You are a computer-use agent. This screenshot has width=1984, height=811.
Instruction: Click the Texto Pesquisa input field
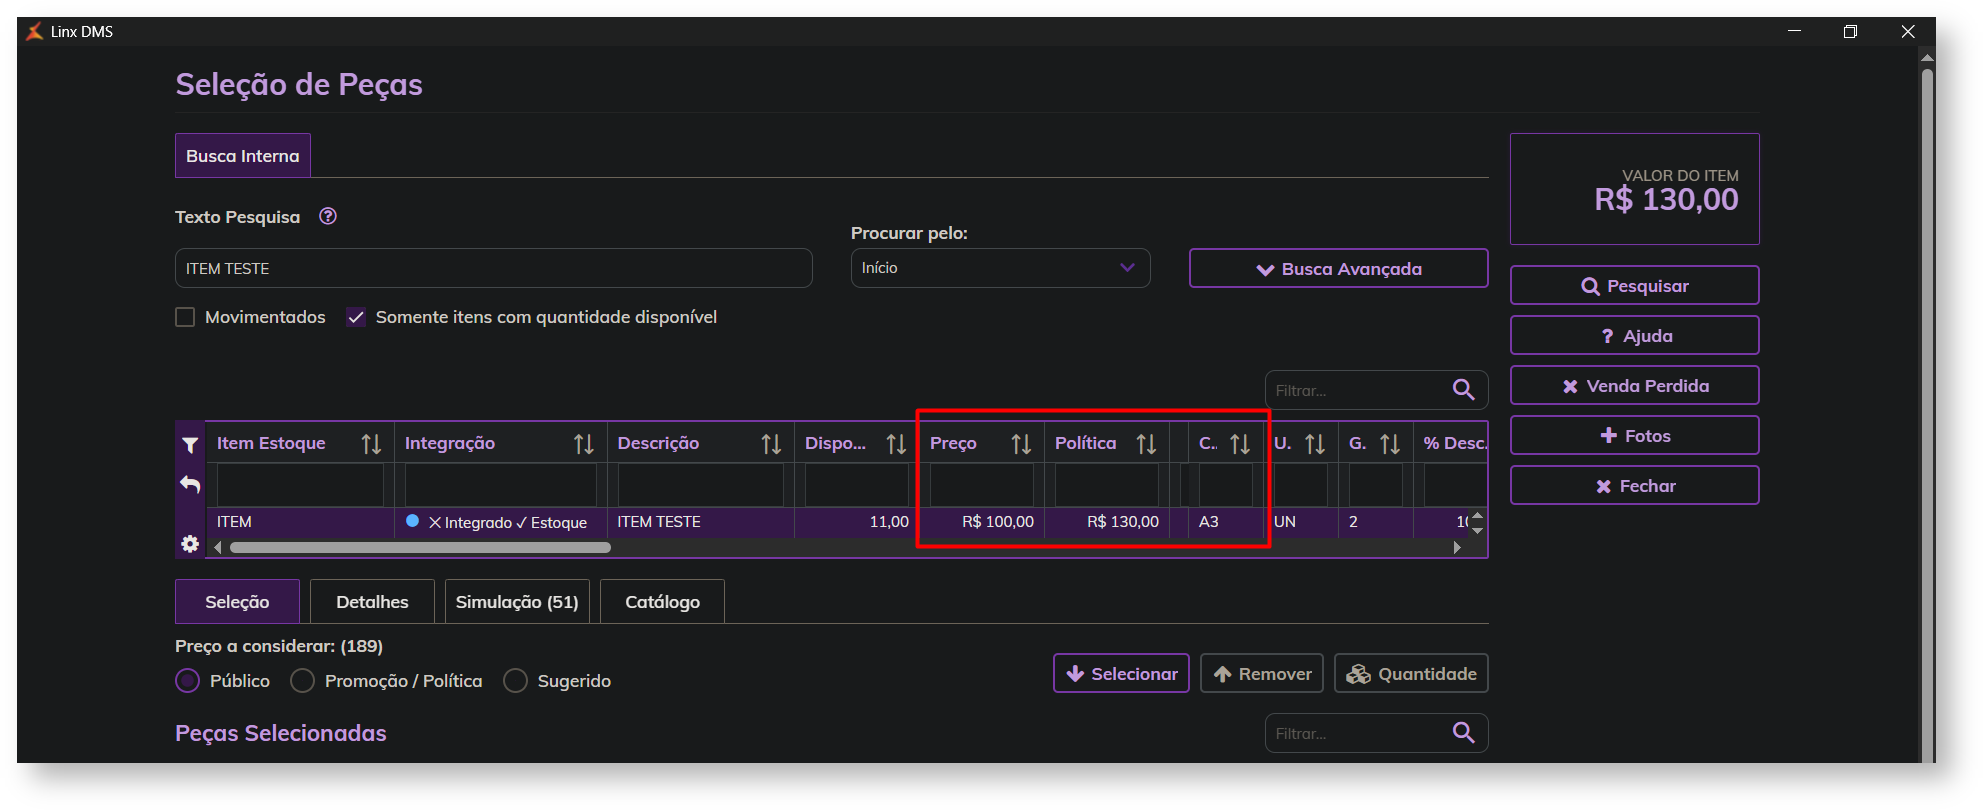pyautogui.click(x=493, y=269)
